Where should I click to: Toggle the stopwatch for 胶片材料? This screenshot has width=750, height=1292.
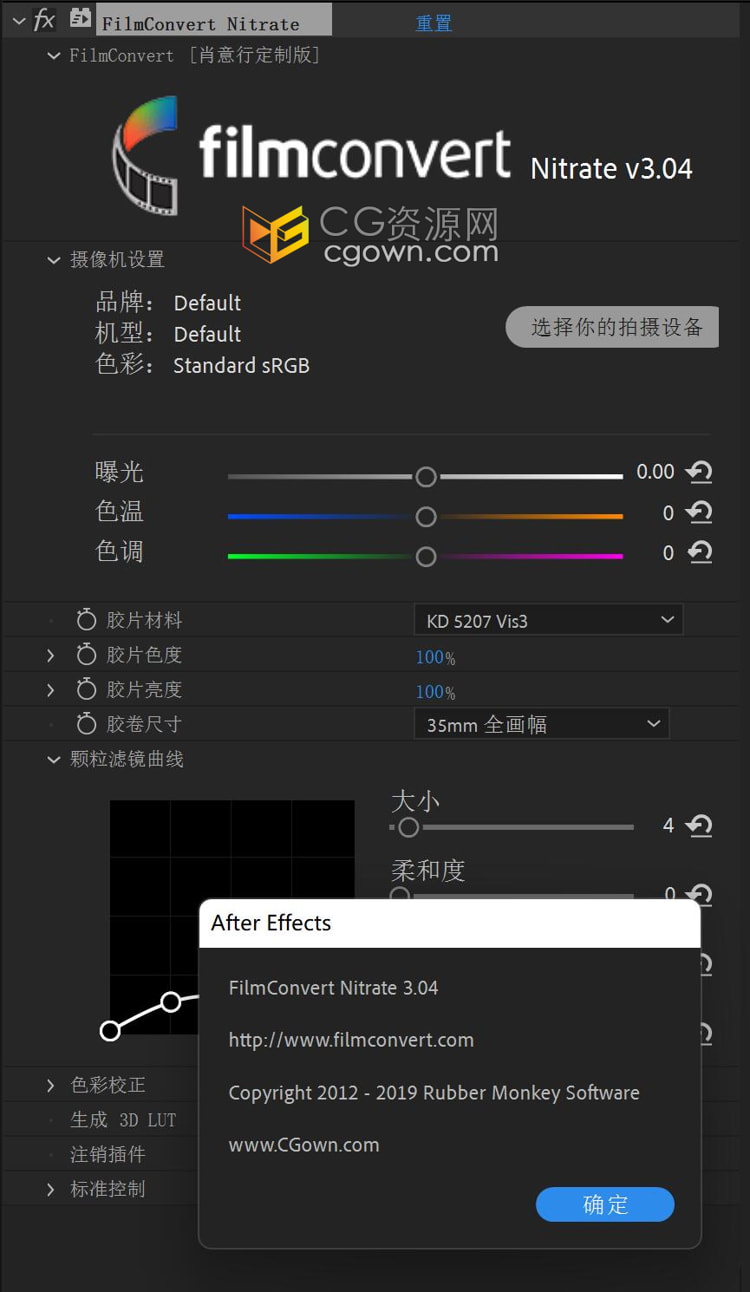(86, 620)
